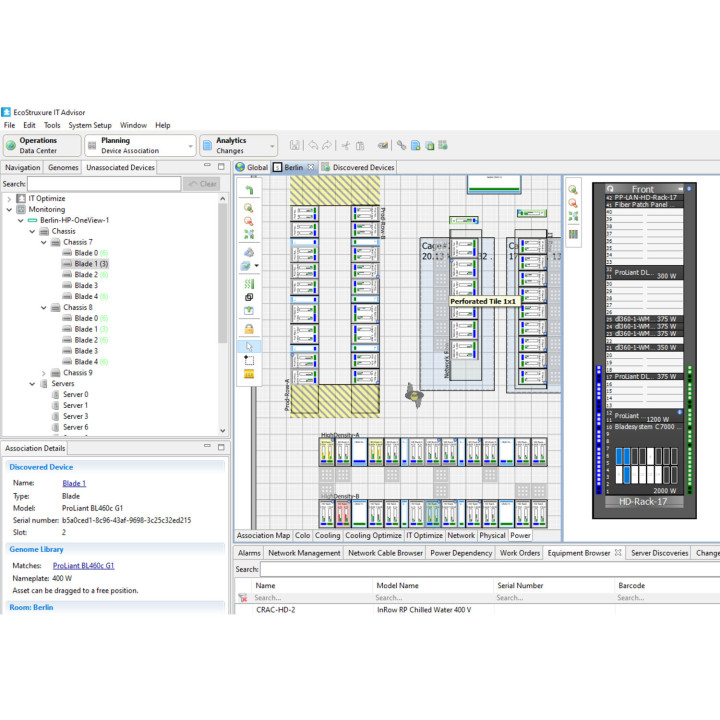Zoom out on the Berlin floor layout
The width and height of the screenshot is (720, 720).
click(249, 221)
